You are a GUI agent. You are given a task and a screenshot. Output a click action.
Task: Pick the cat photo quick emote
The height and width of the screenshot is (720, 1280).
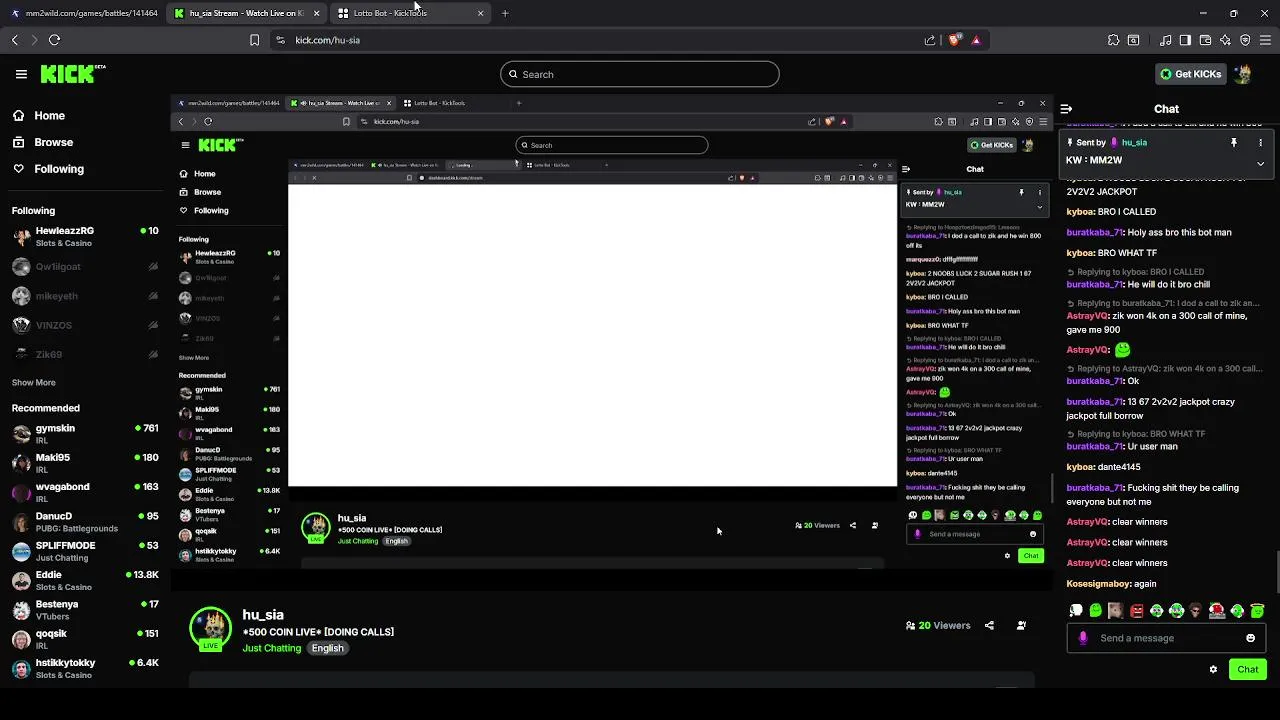pos(1116,610)
